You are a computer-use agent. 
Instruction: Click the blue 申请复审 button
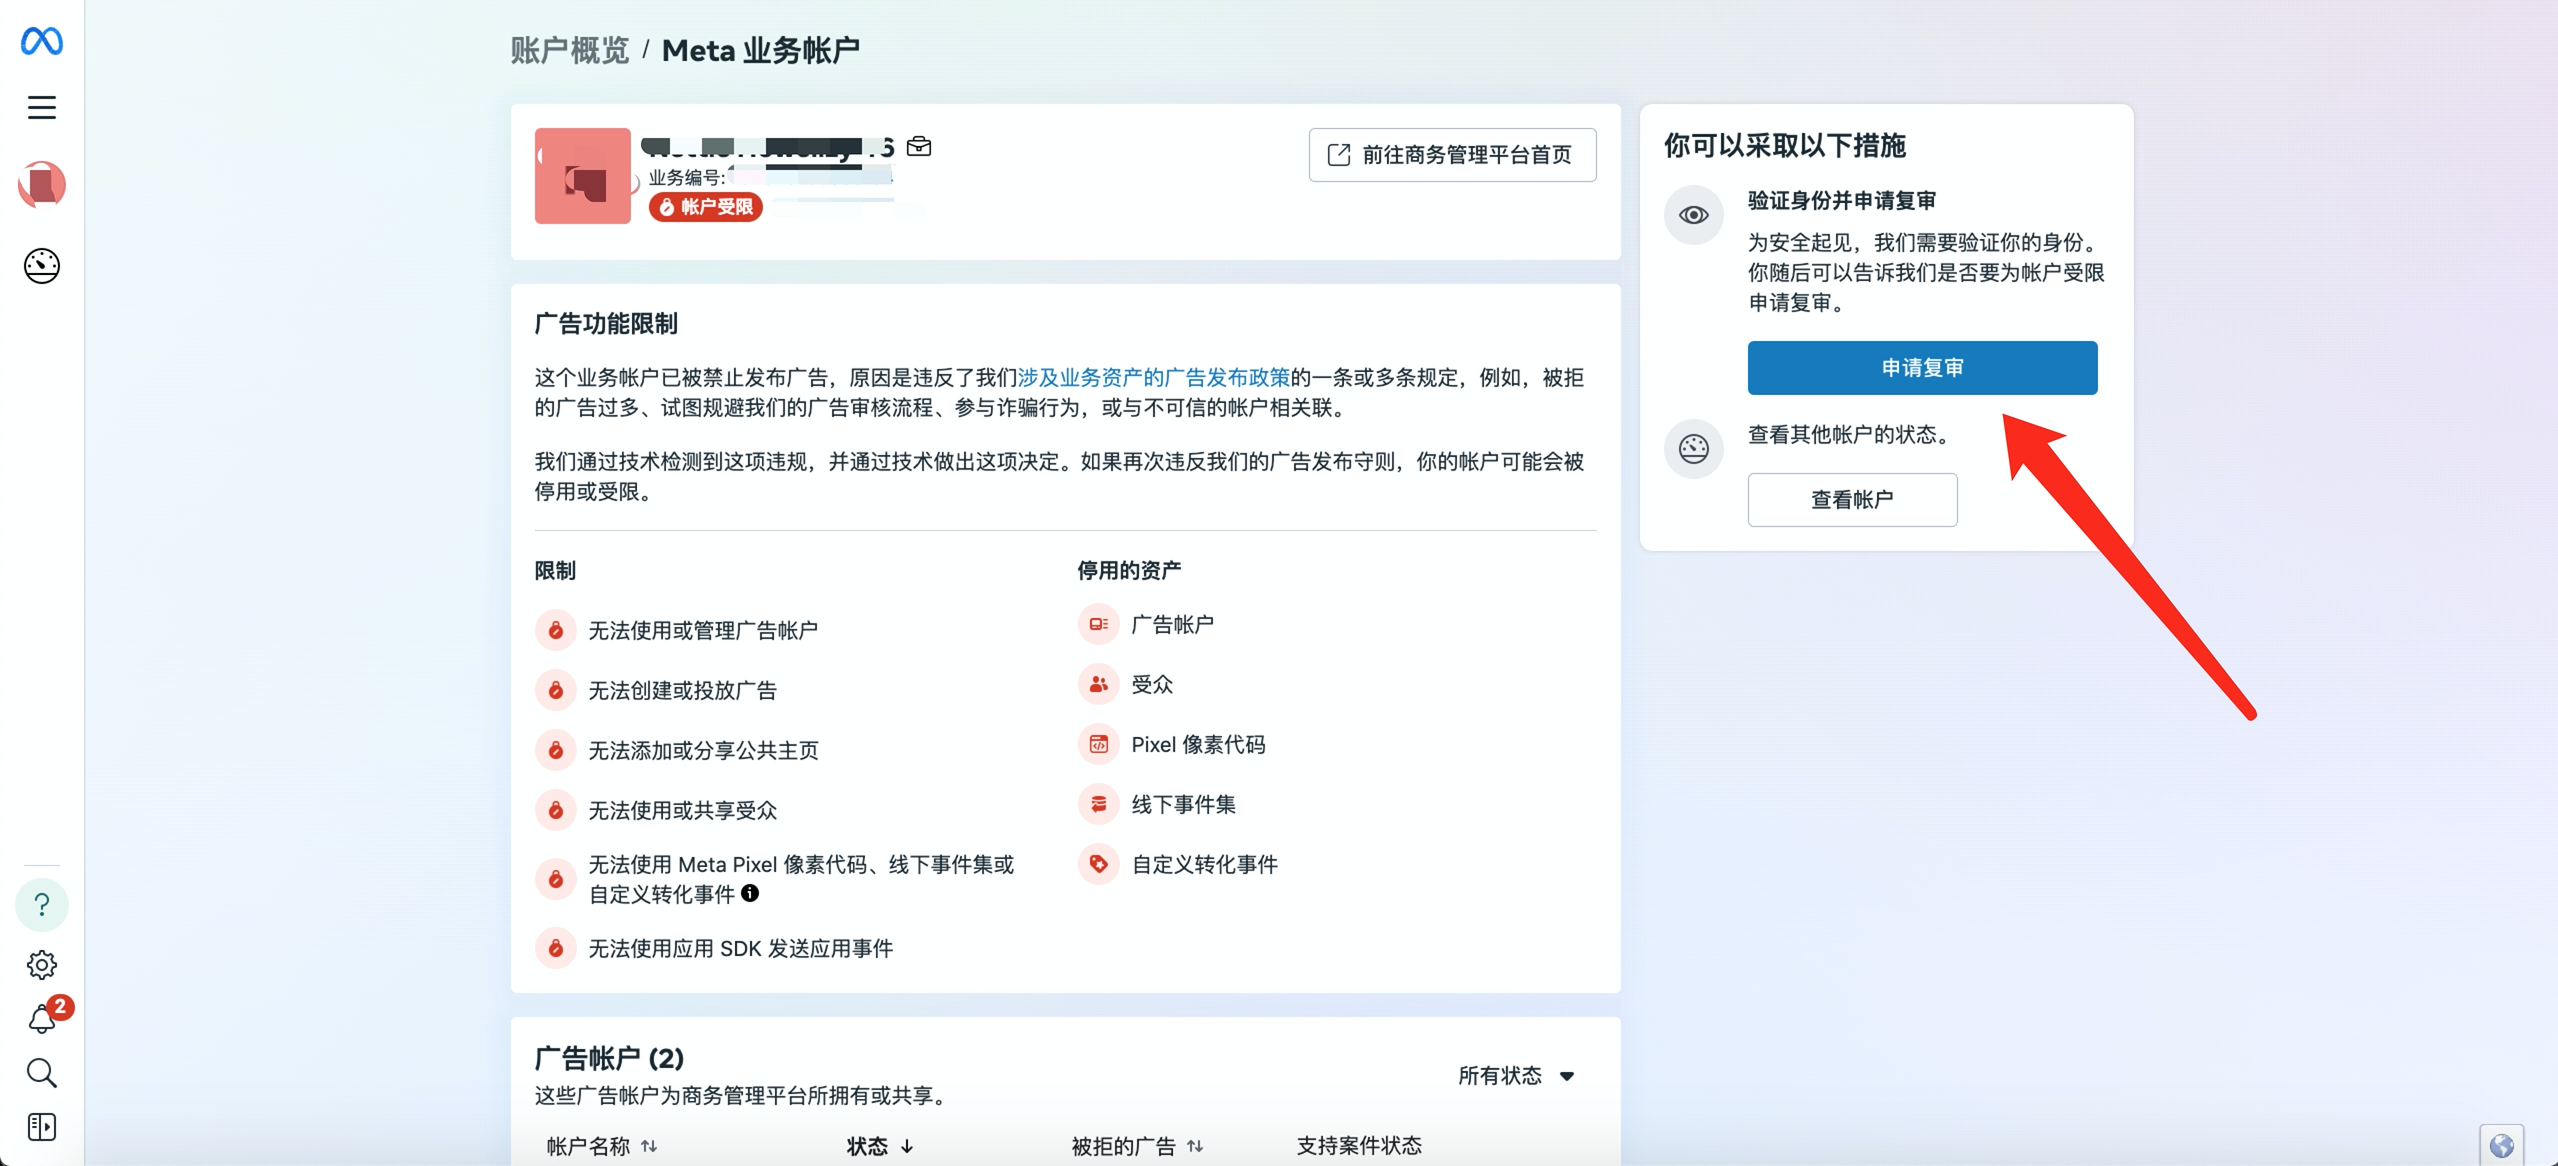(1922, 368)
